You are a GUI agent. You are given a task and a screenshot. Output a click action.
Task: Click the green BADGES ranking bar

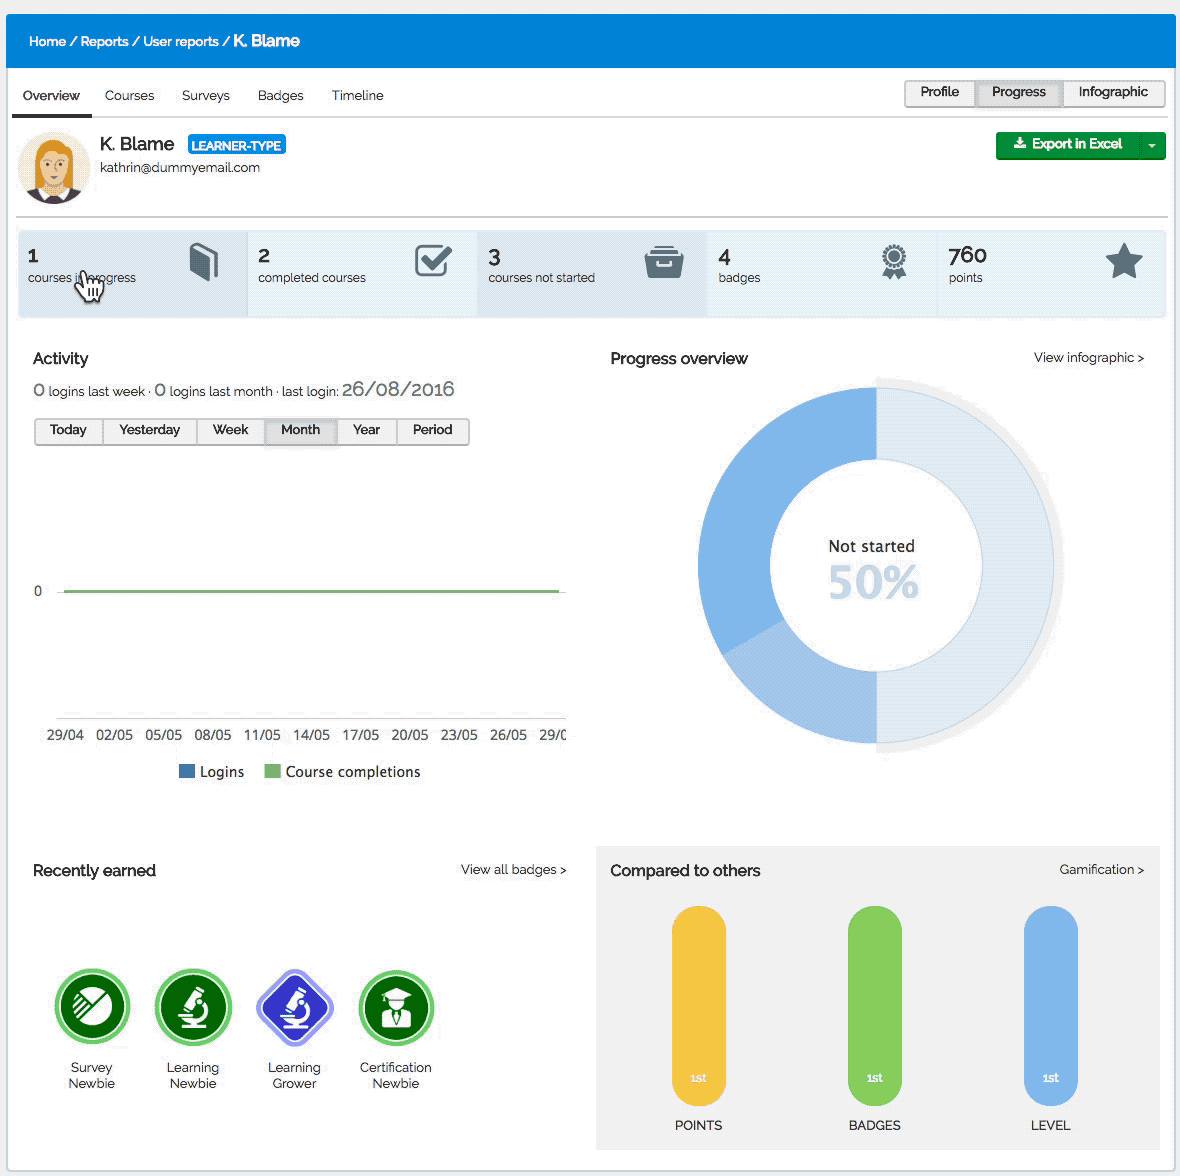(874, 1006)
